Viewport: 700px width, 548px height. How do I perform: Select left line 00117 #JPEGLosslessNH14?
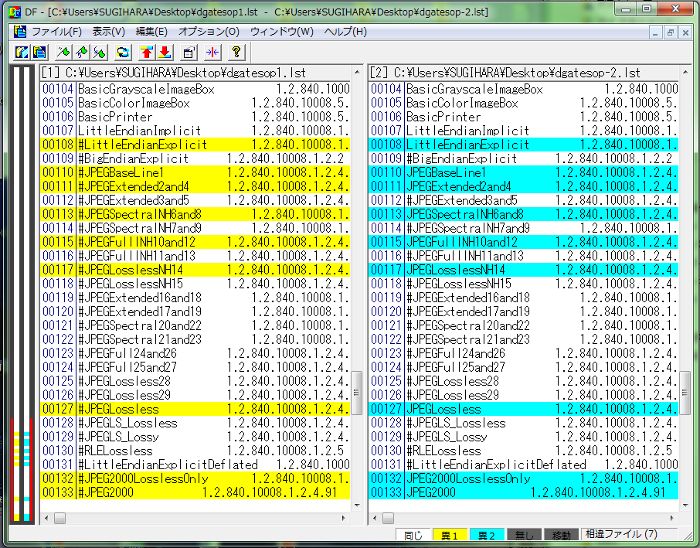tap(195, 270)
